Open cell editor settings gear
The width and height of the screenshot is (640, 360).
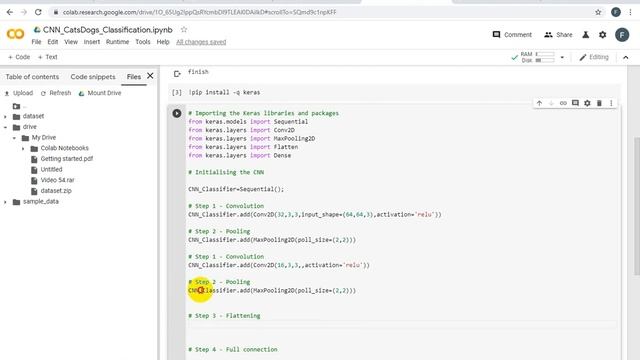(x=587, y=103)
